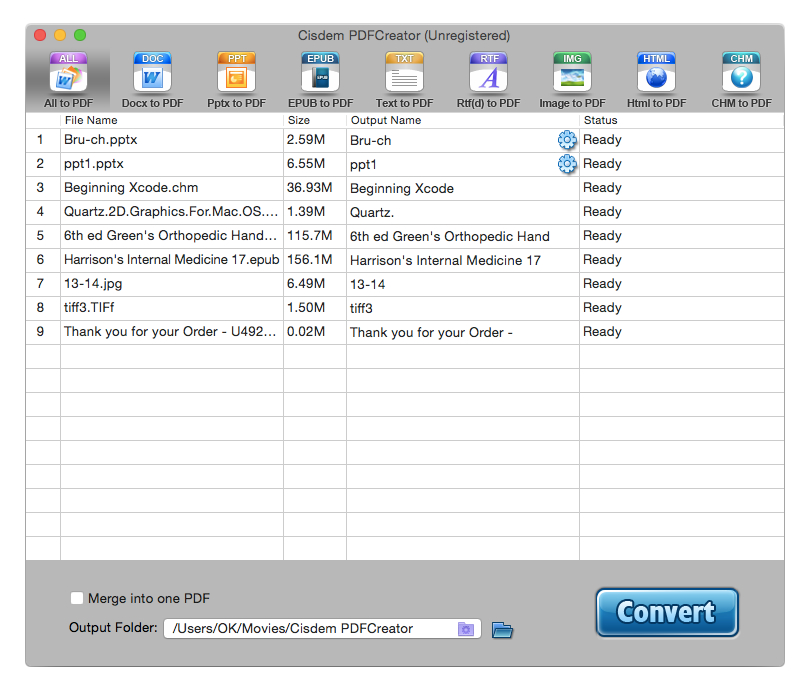Select the ppt1.pptx file name
Viewport: 812px width, 692px height.
(x=94, y=164)
